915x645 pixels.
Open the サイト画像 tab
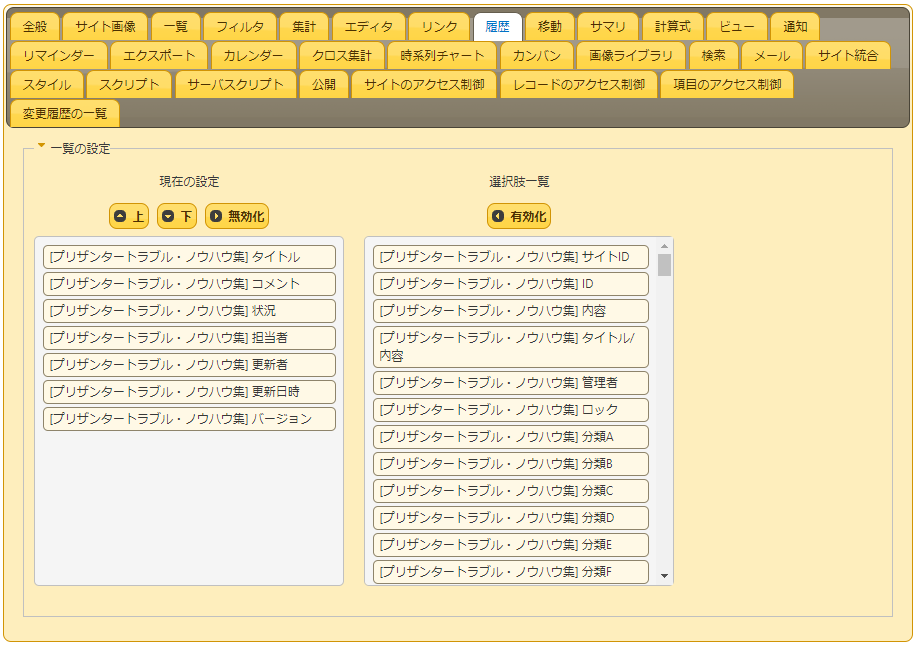[x=105, y=27]
